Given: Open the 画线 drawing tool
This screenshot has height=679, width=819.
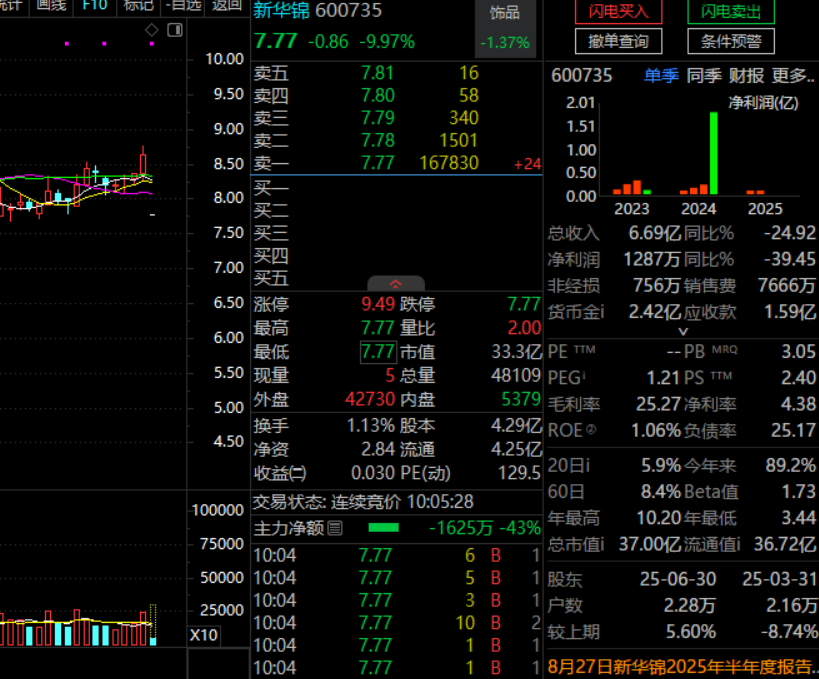Looking at the screenshot, I should [x=52, y=6].
